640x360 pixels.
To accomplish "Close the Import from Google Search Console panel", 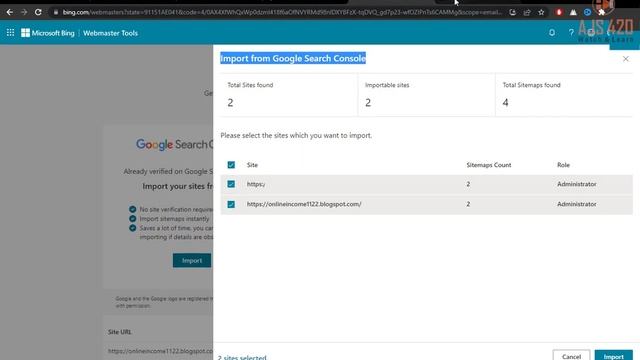I will 626,59.
